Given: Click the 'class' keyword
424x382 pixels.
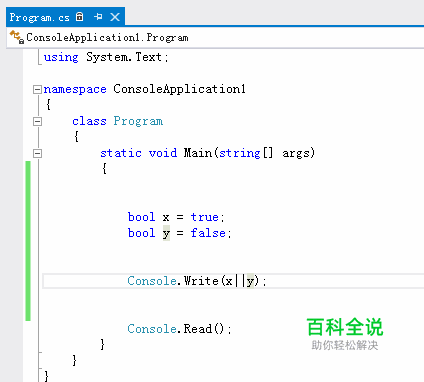Looking at the screenshot, I should click(x=89, y=121).
